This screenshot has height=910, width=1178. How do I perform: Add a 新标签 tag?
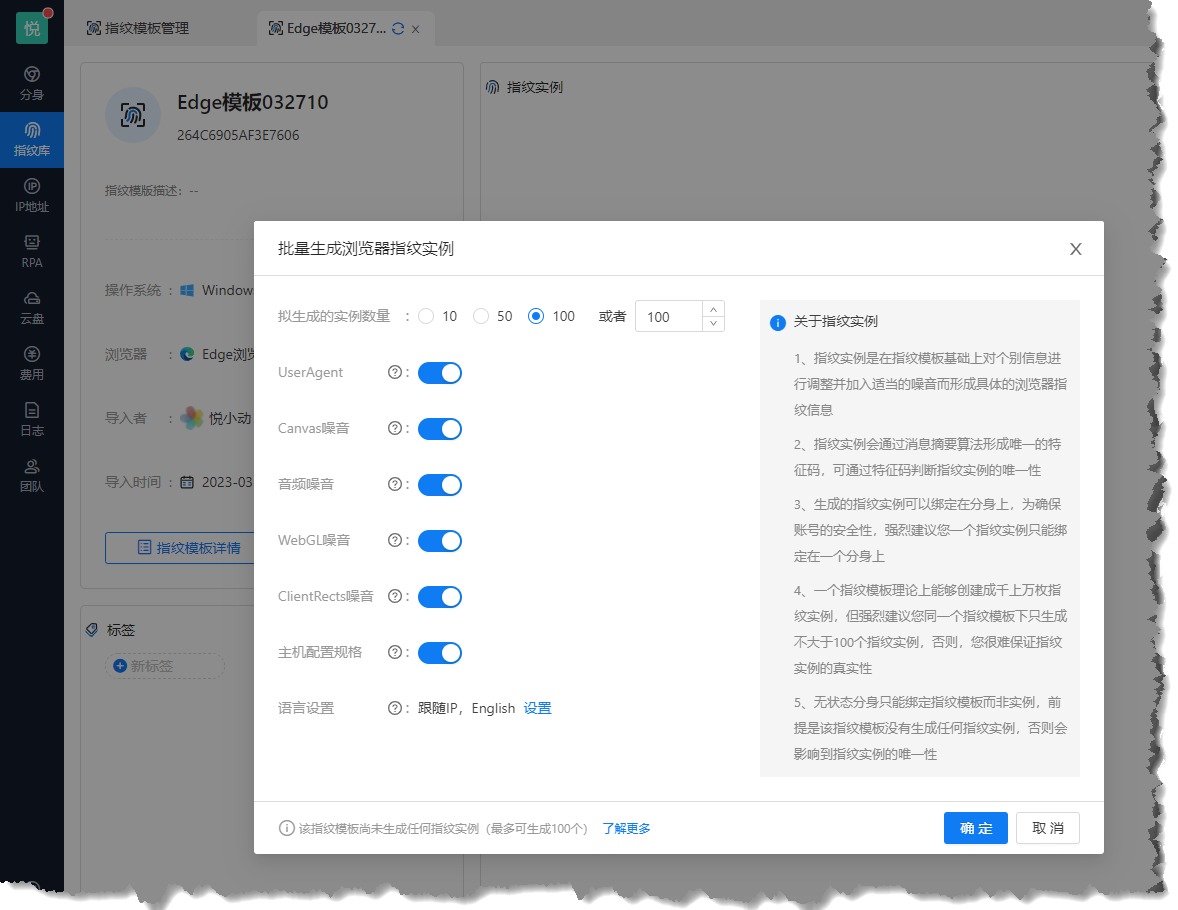point(165,666)
